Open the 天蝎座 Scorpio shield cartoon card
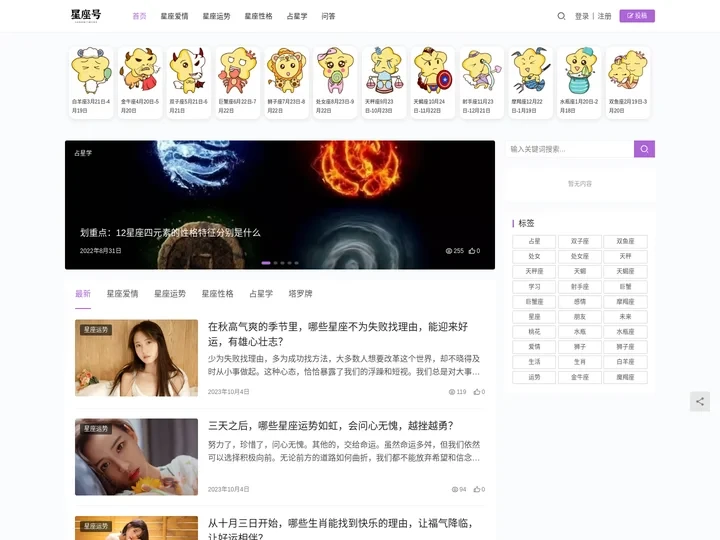 pyautogui.click(x=433, y=83)
